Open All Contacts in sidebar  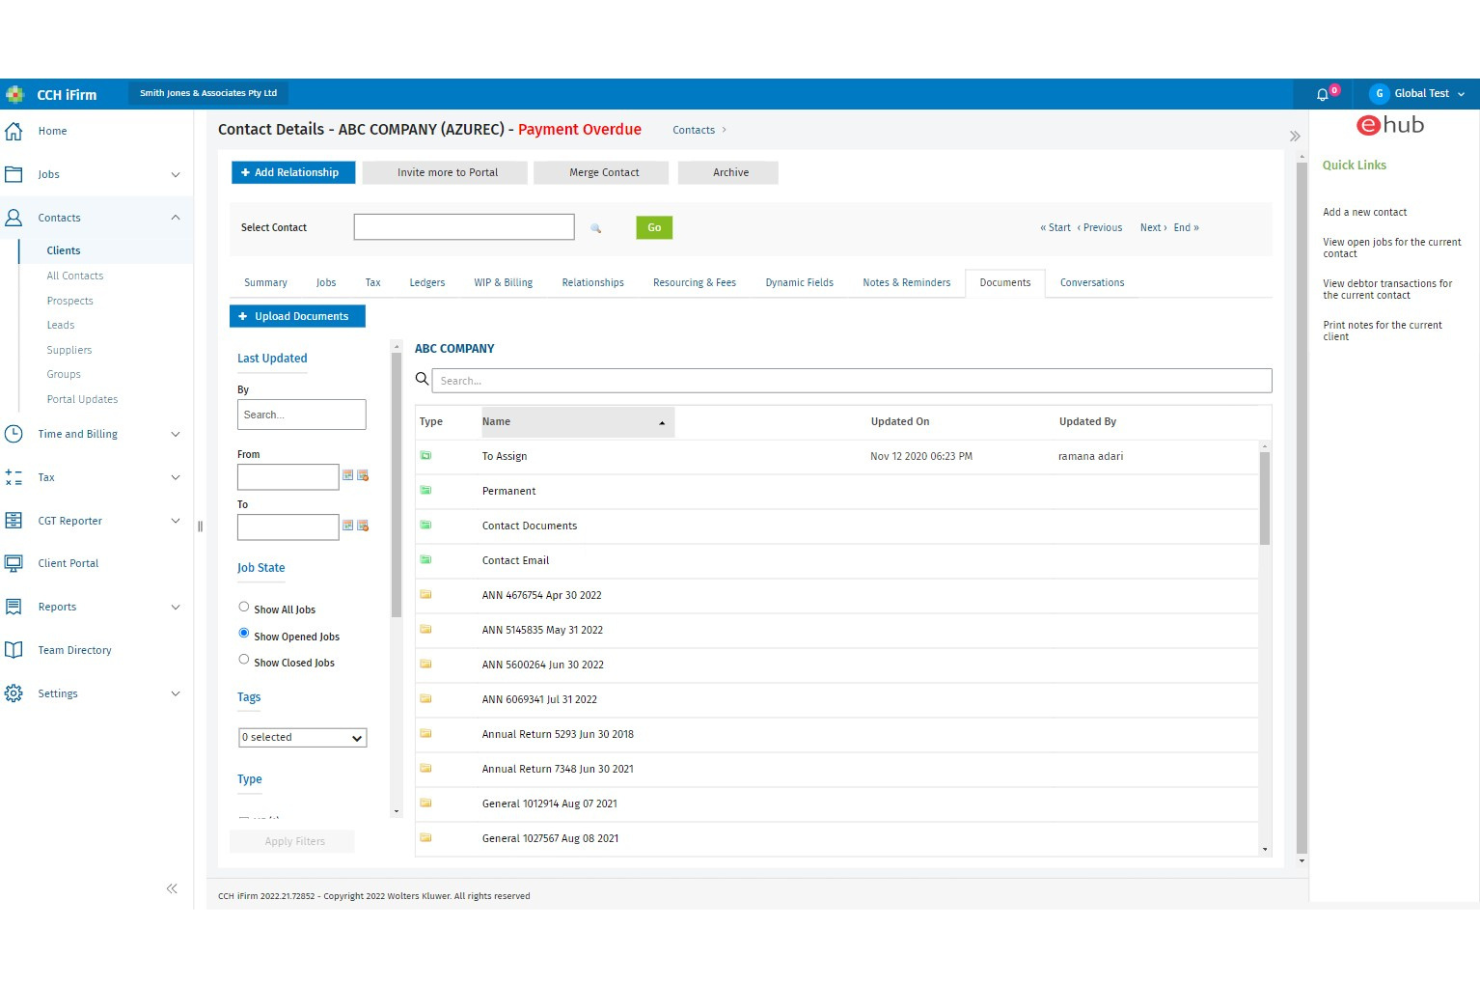pyautogui.click(x=75, y=276)
